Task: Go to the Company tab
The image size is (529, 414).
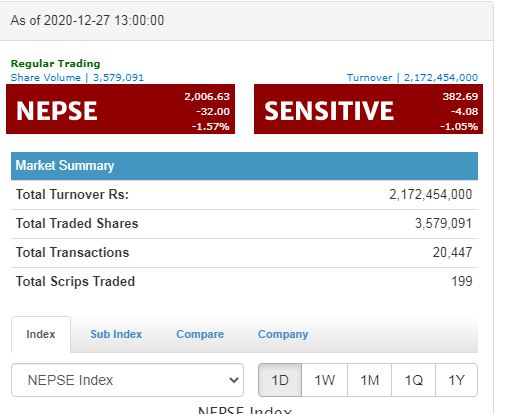Action: (283, 334)
